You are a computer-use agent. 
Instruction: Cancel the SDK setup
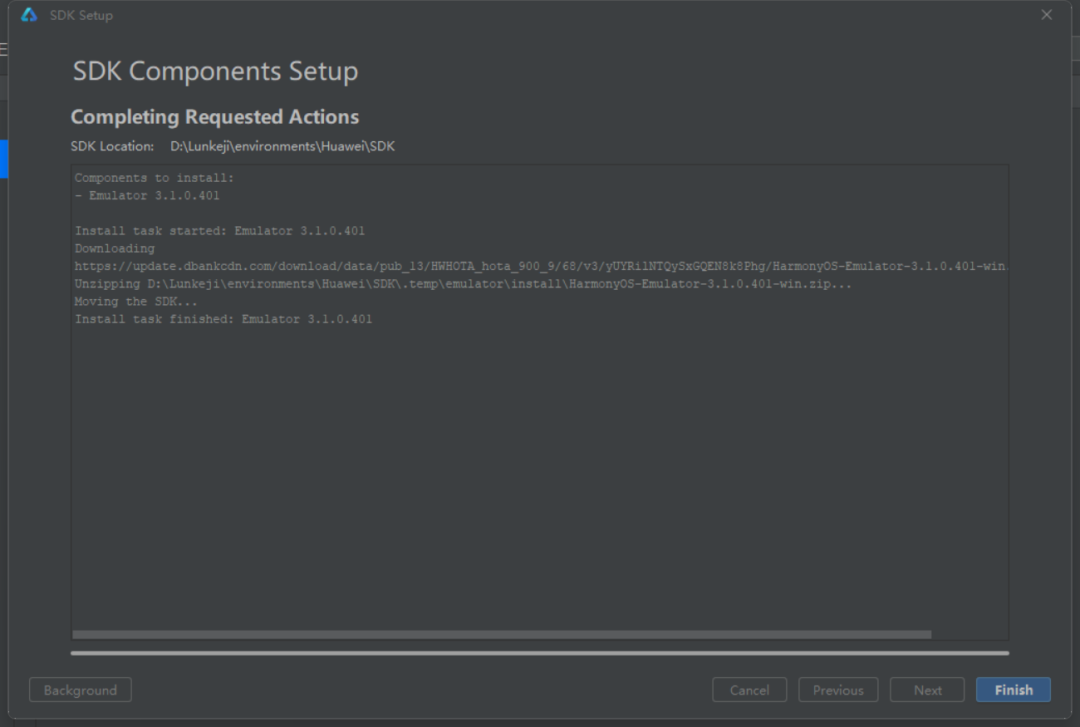[x=749, y=690]
